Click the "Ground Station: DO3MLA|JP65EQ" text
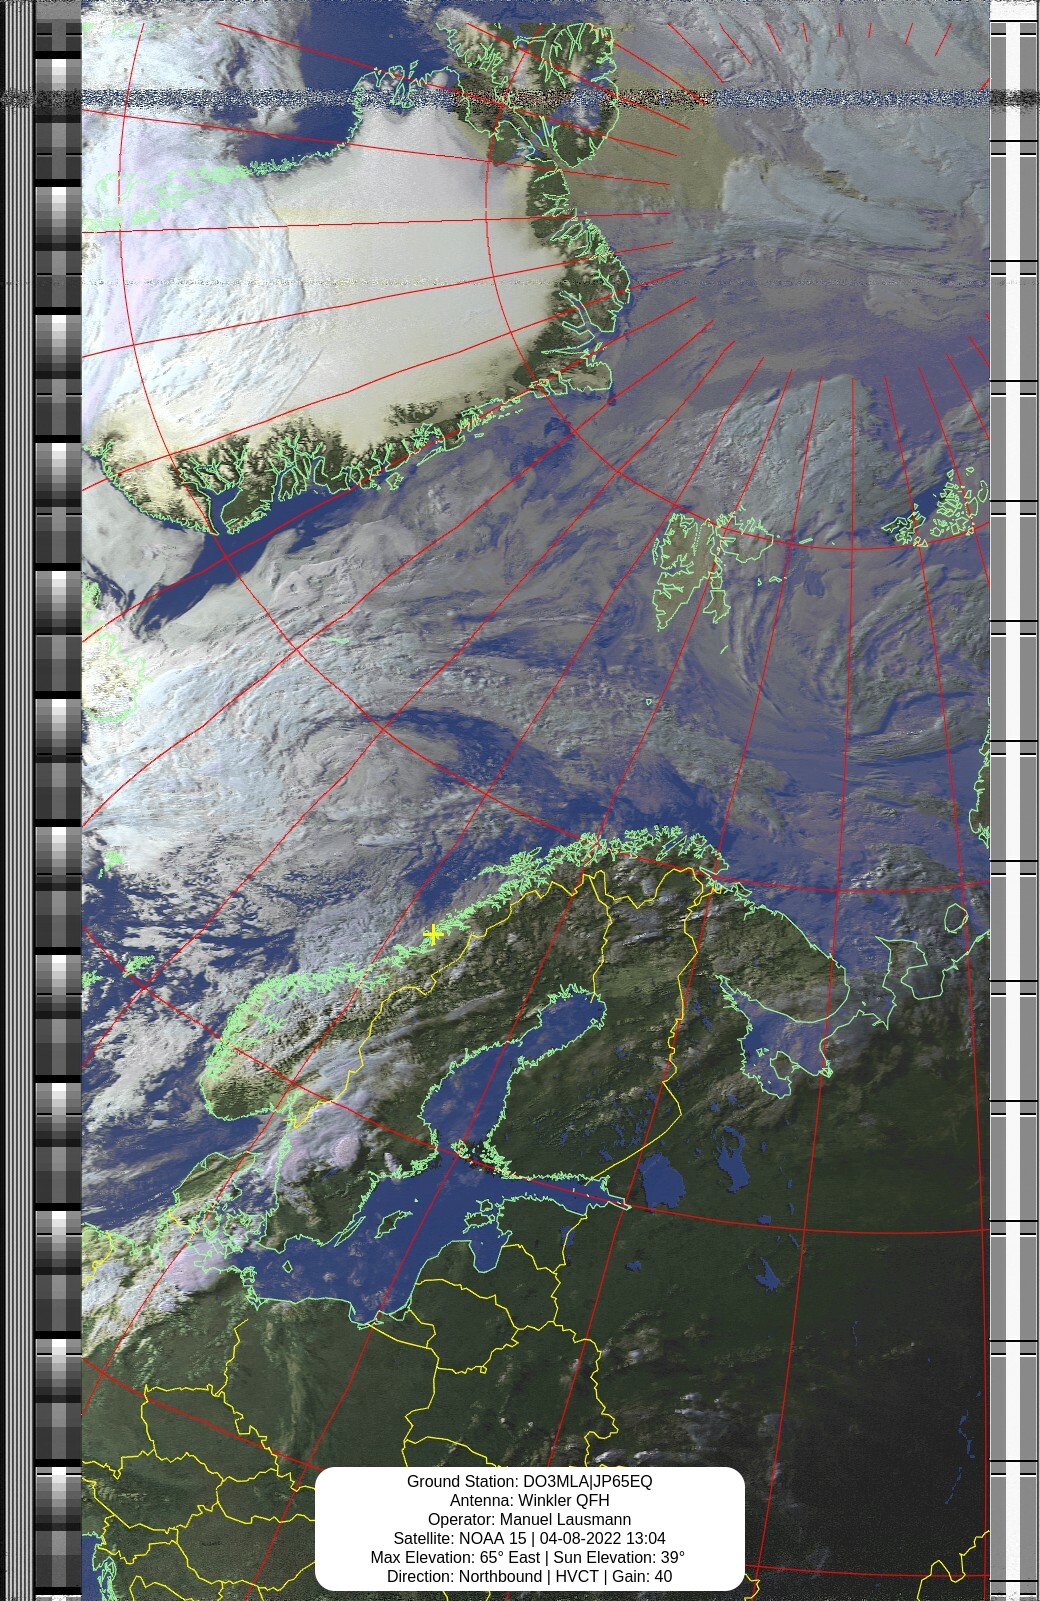This screenshot has width=1040, height=1601. (529, 1481)
